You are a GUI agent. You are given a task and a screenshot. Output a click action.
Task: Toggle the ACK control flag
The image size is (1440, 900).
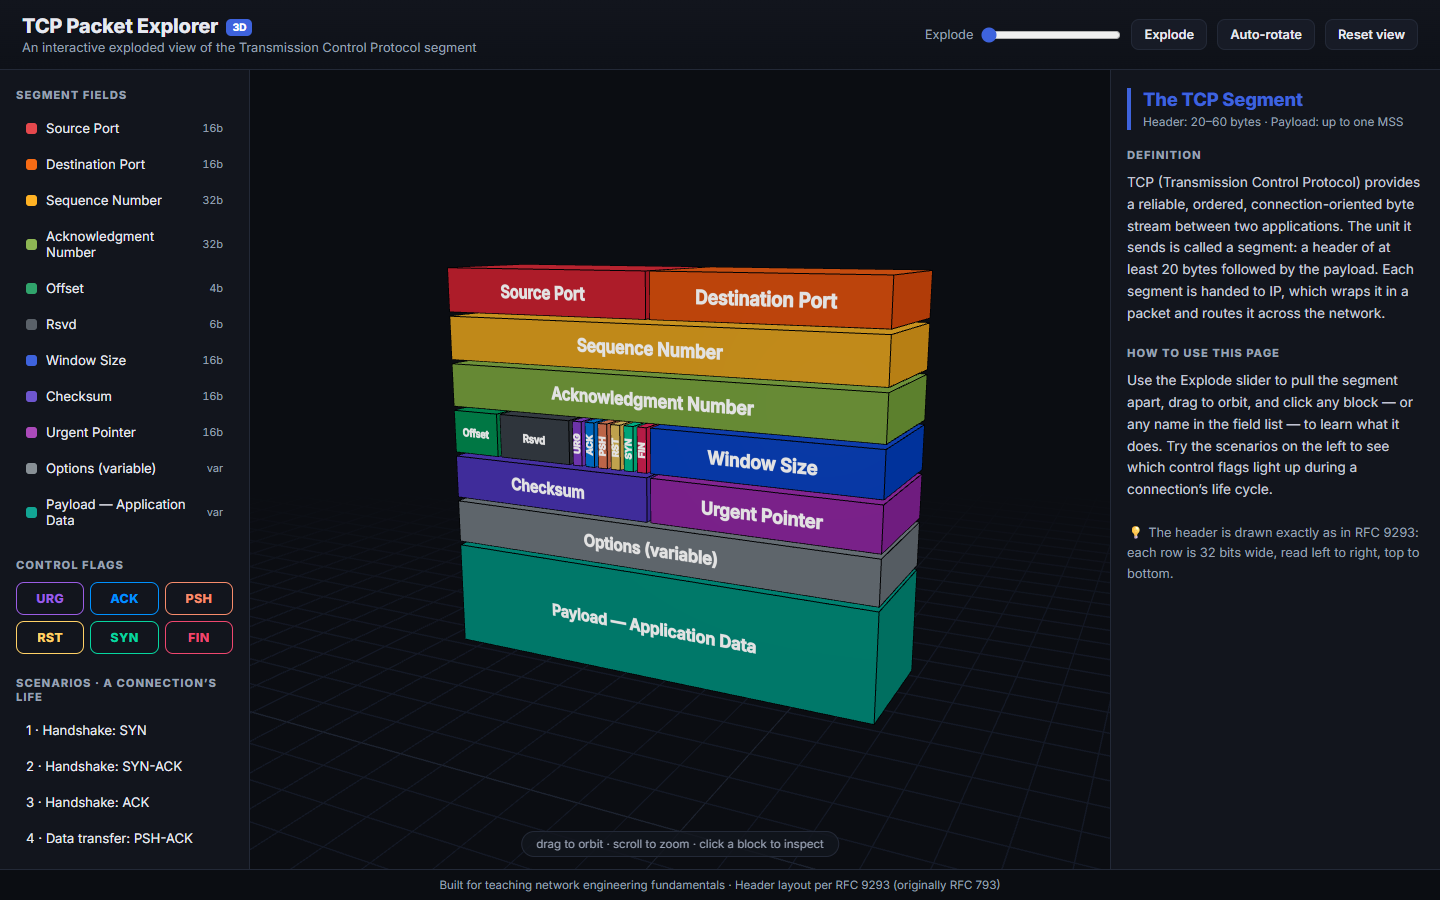(124, 598)
